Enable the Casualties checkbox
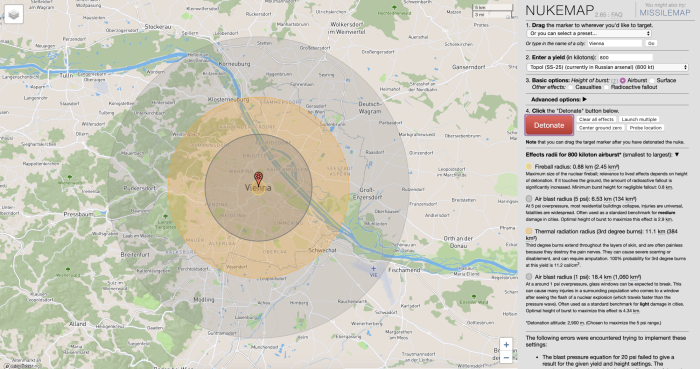700x369 pixels. [571, 87]
